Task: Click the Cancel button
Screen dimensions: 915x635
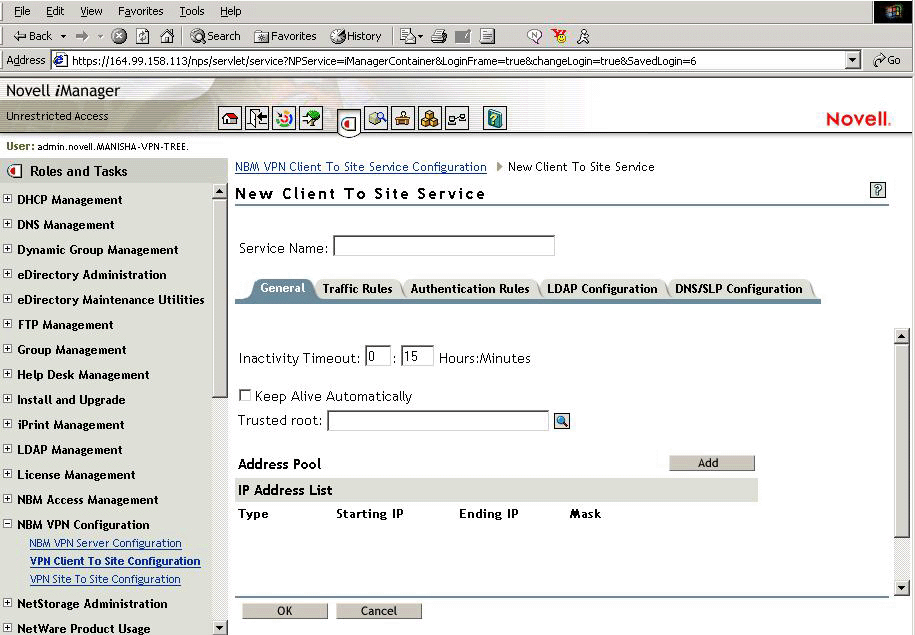Action: [379, 610]
